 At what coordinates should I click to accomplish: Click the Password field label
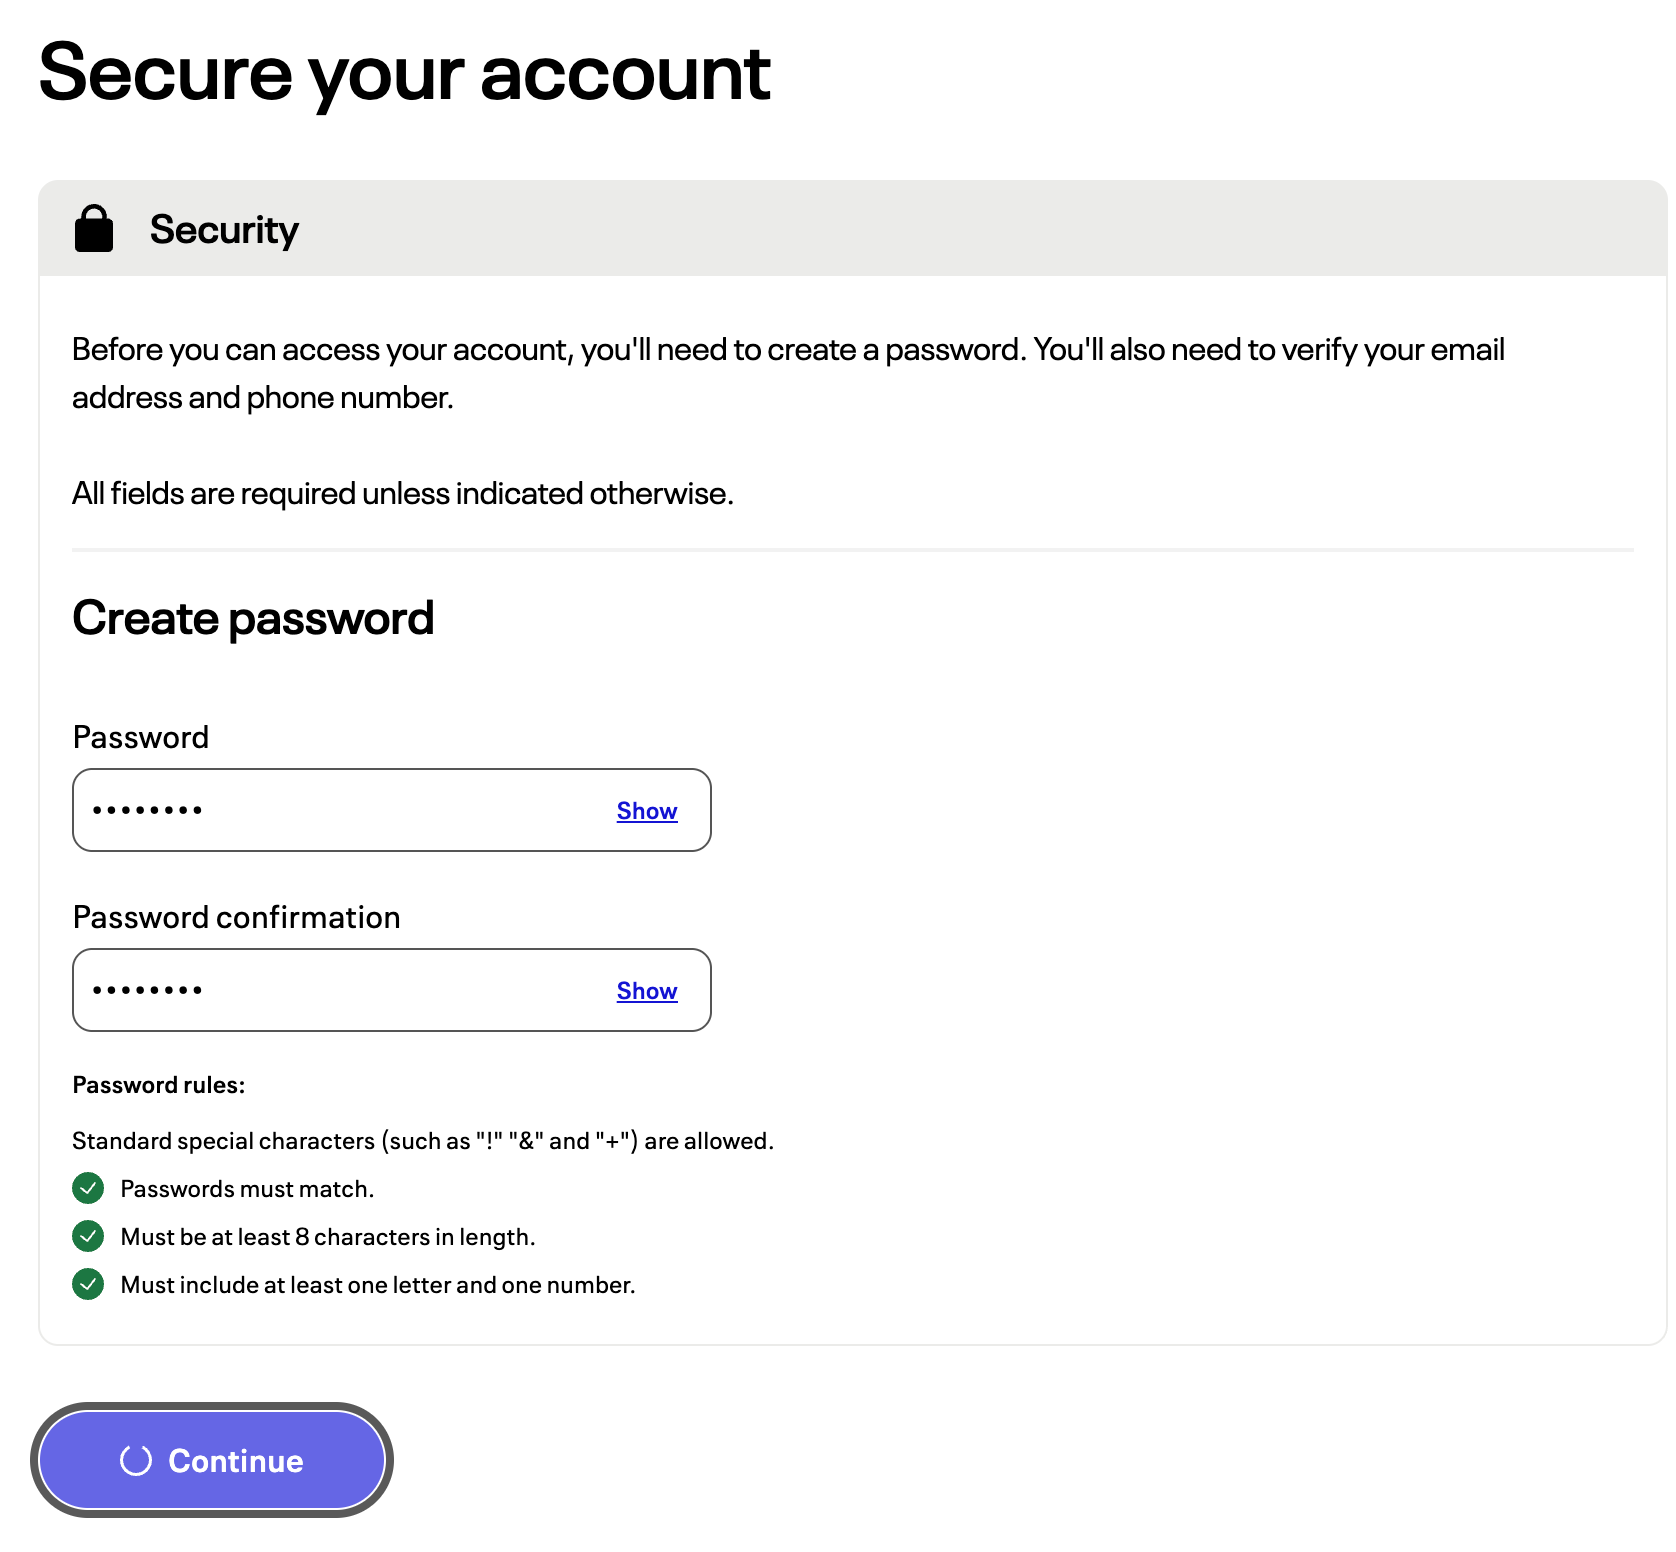pos(141,737)
